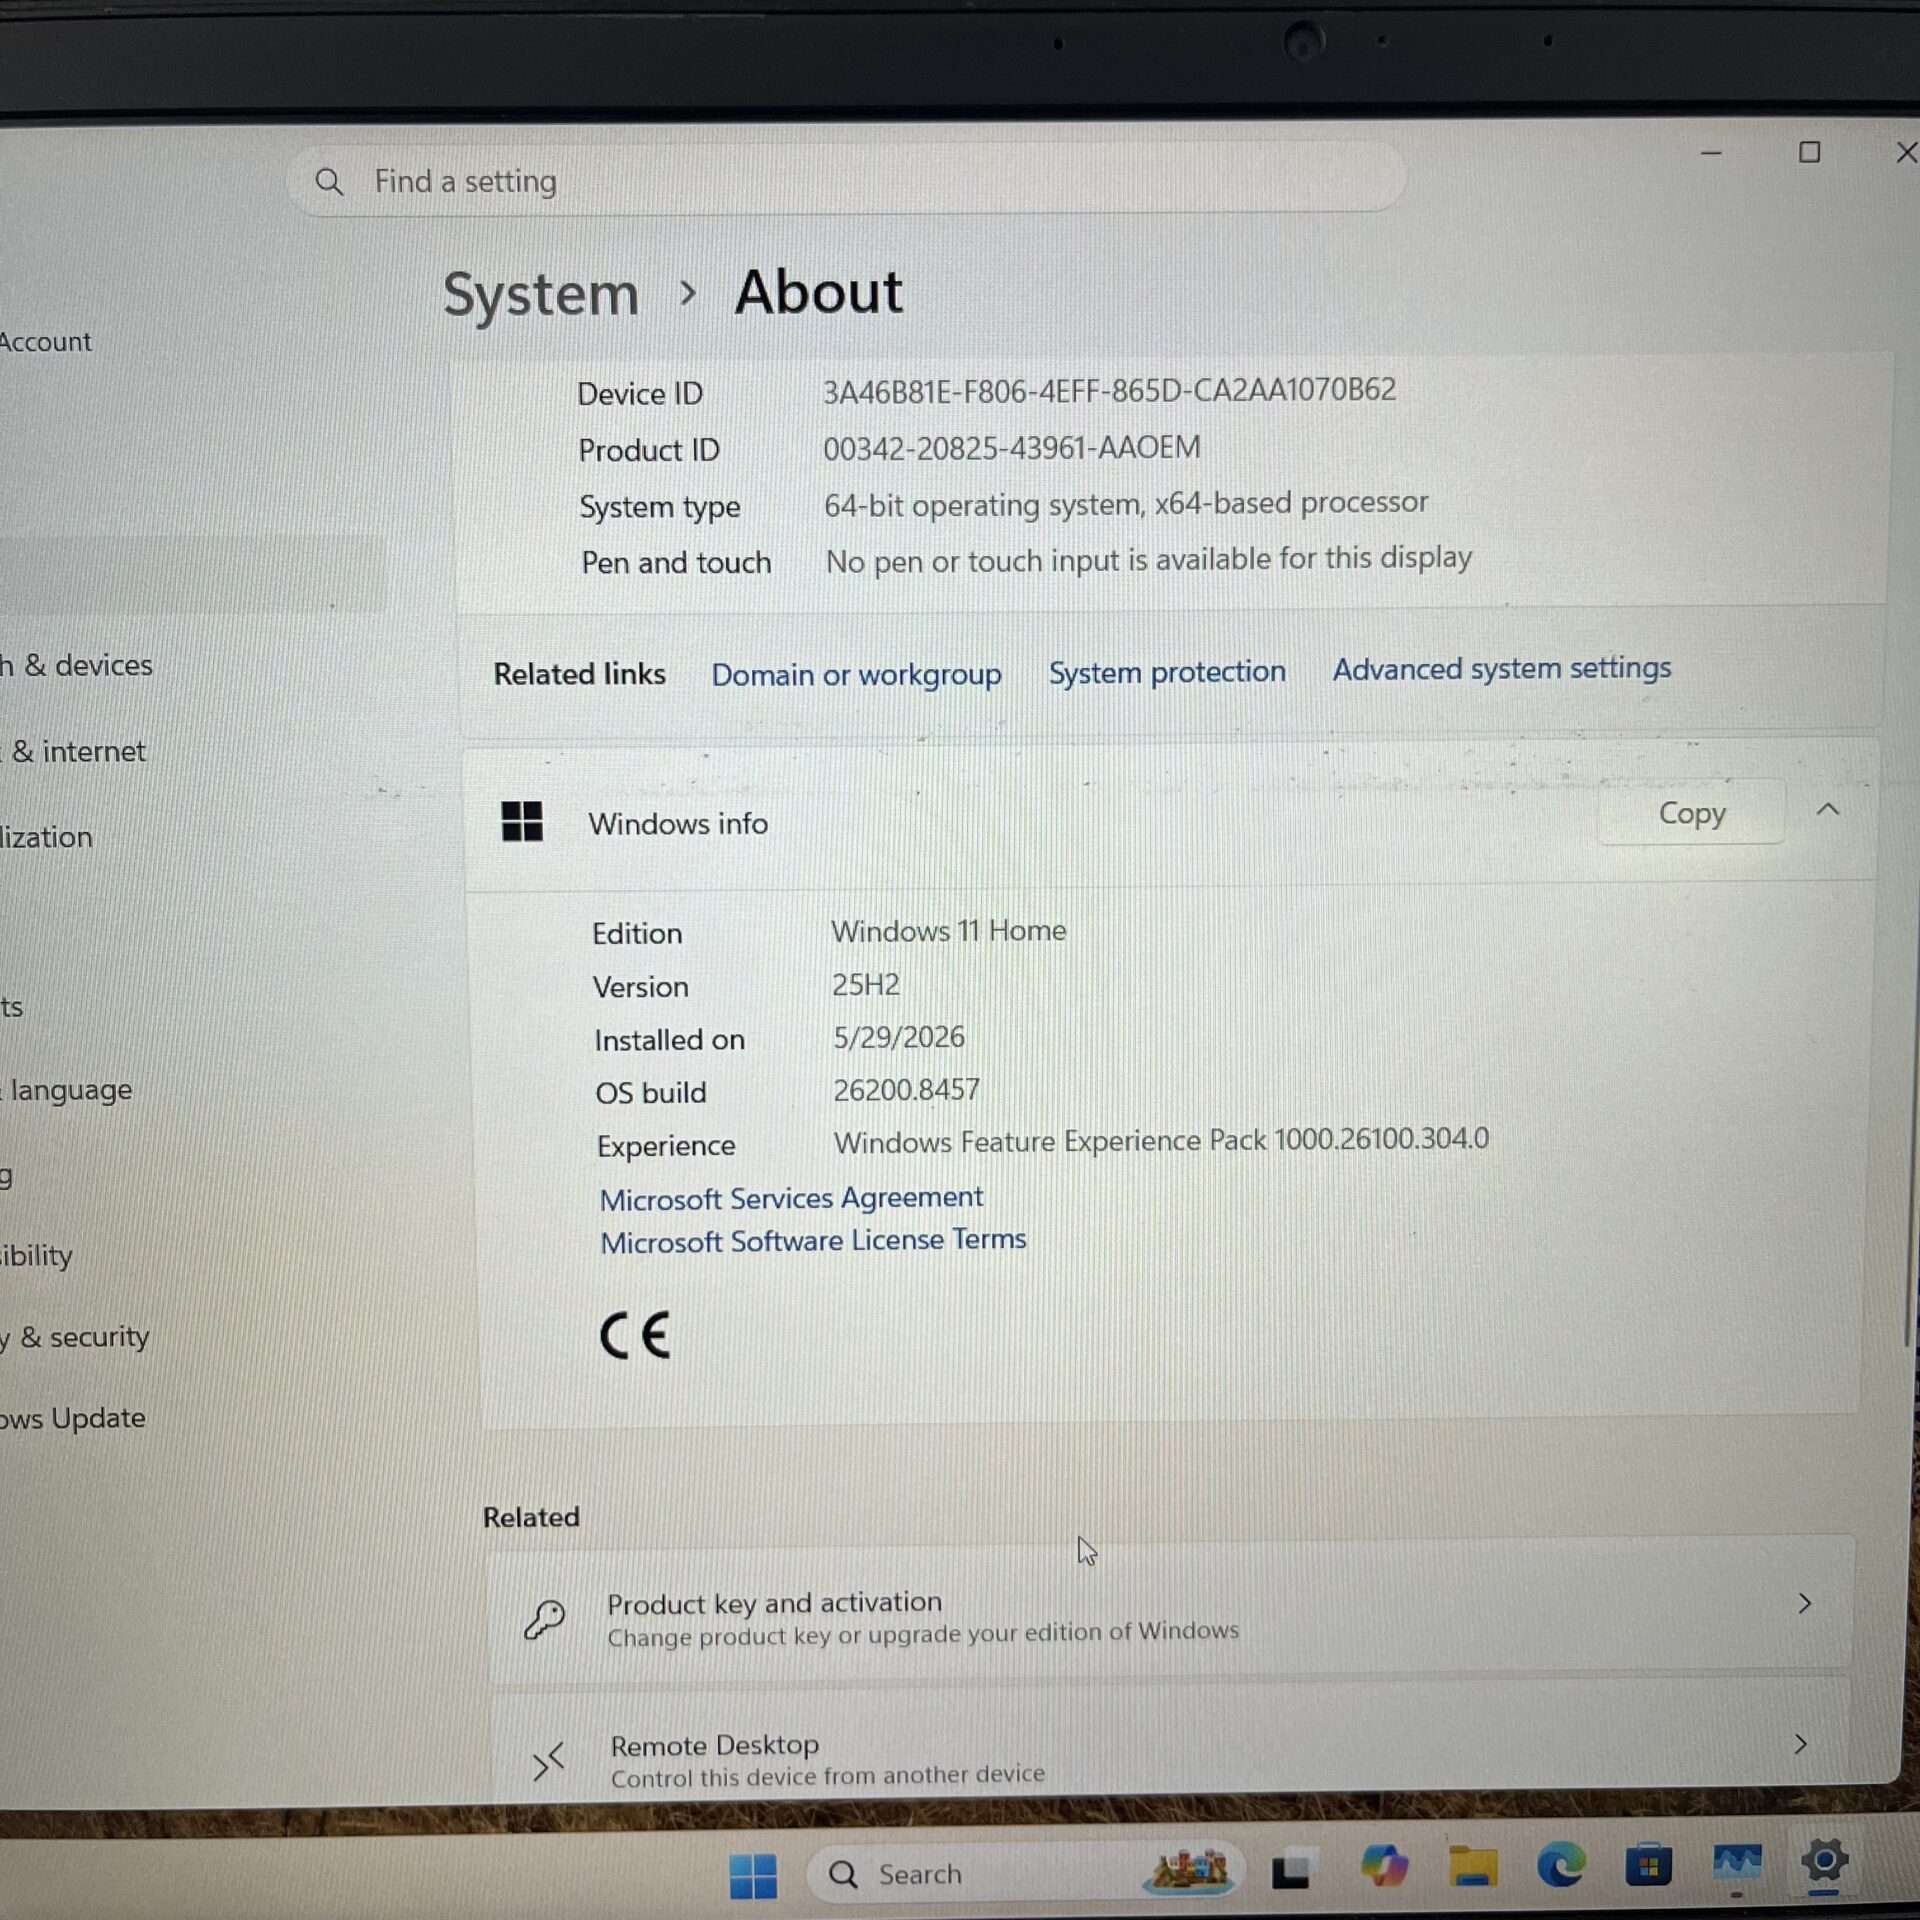
Task: Click the Account label in the sidebar
Action: click(x=46, y=342)
